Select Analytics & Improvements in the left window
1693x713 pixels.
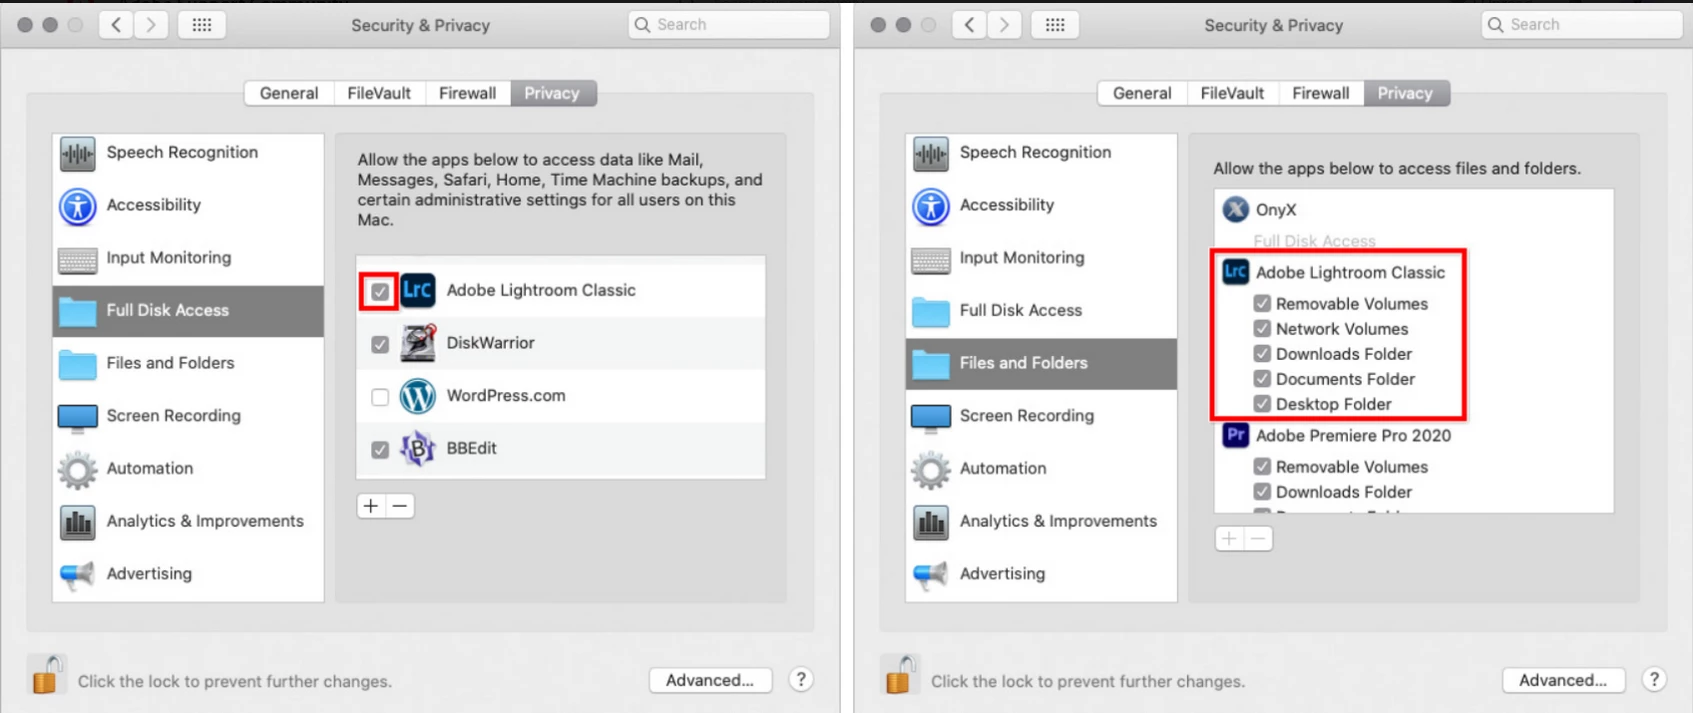[x=188, y=521]
